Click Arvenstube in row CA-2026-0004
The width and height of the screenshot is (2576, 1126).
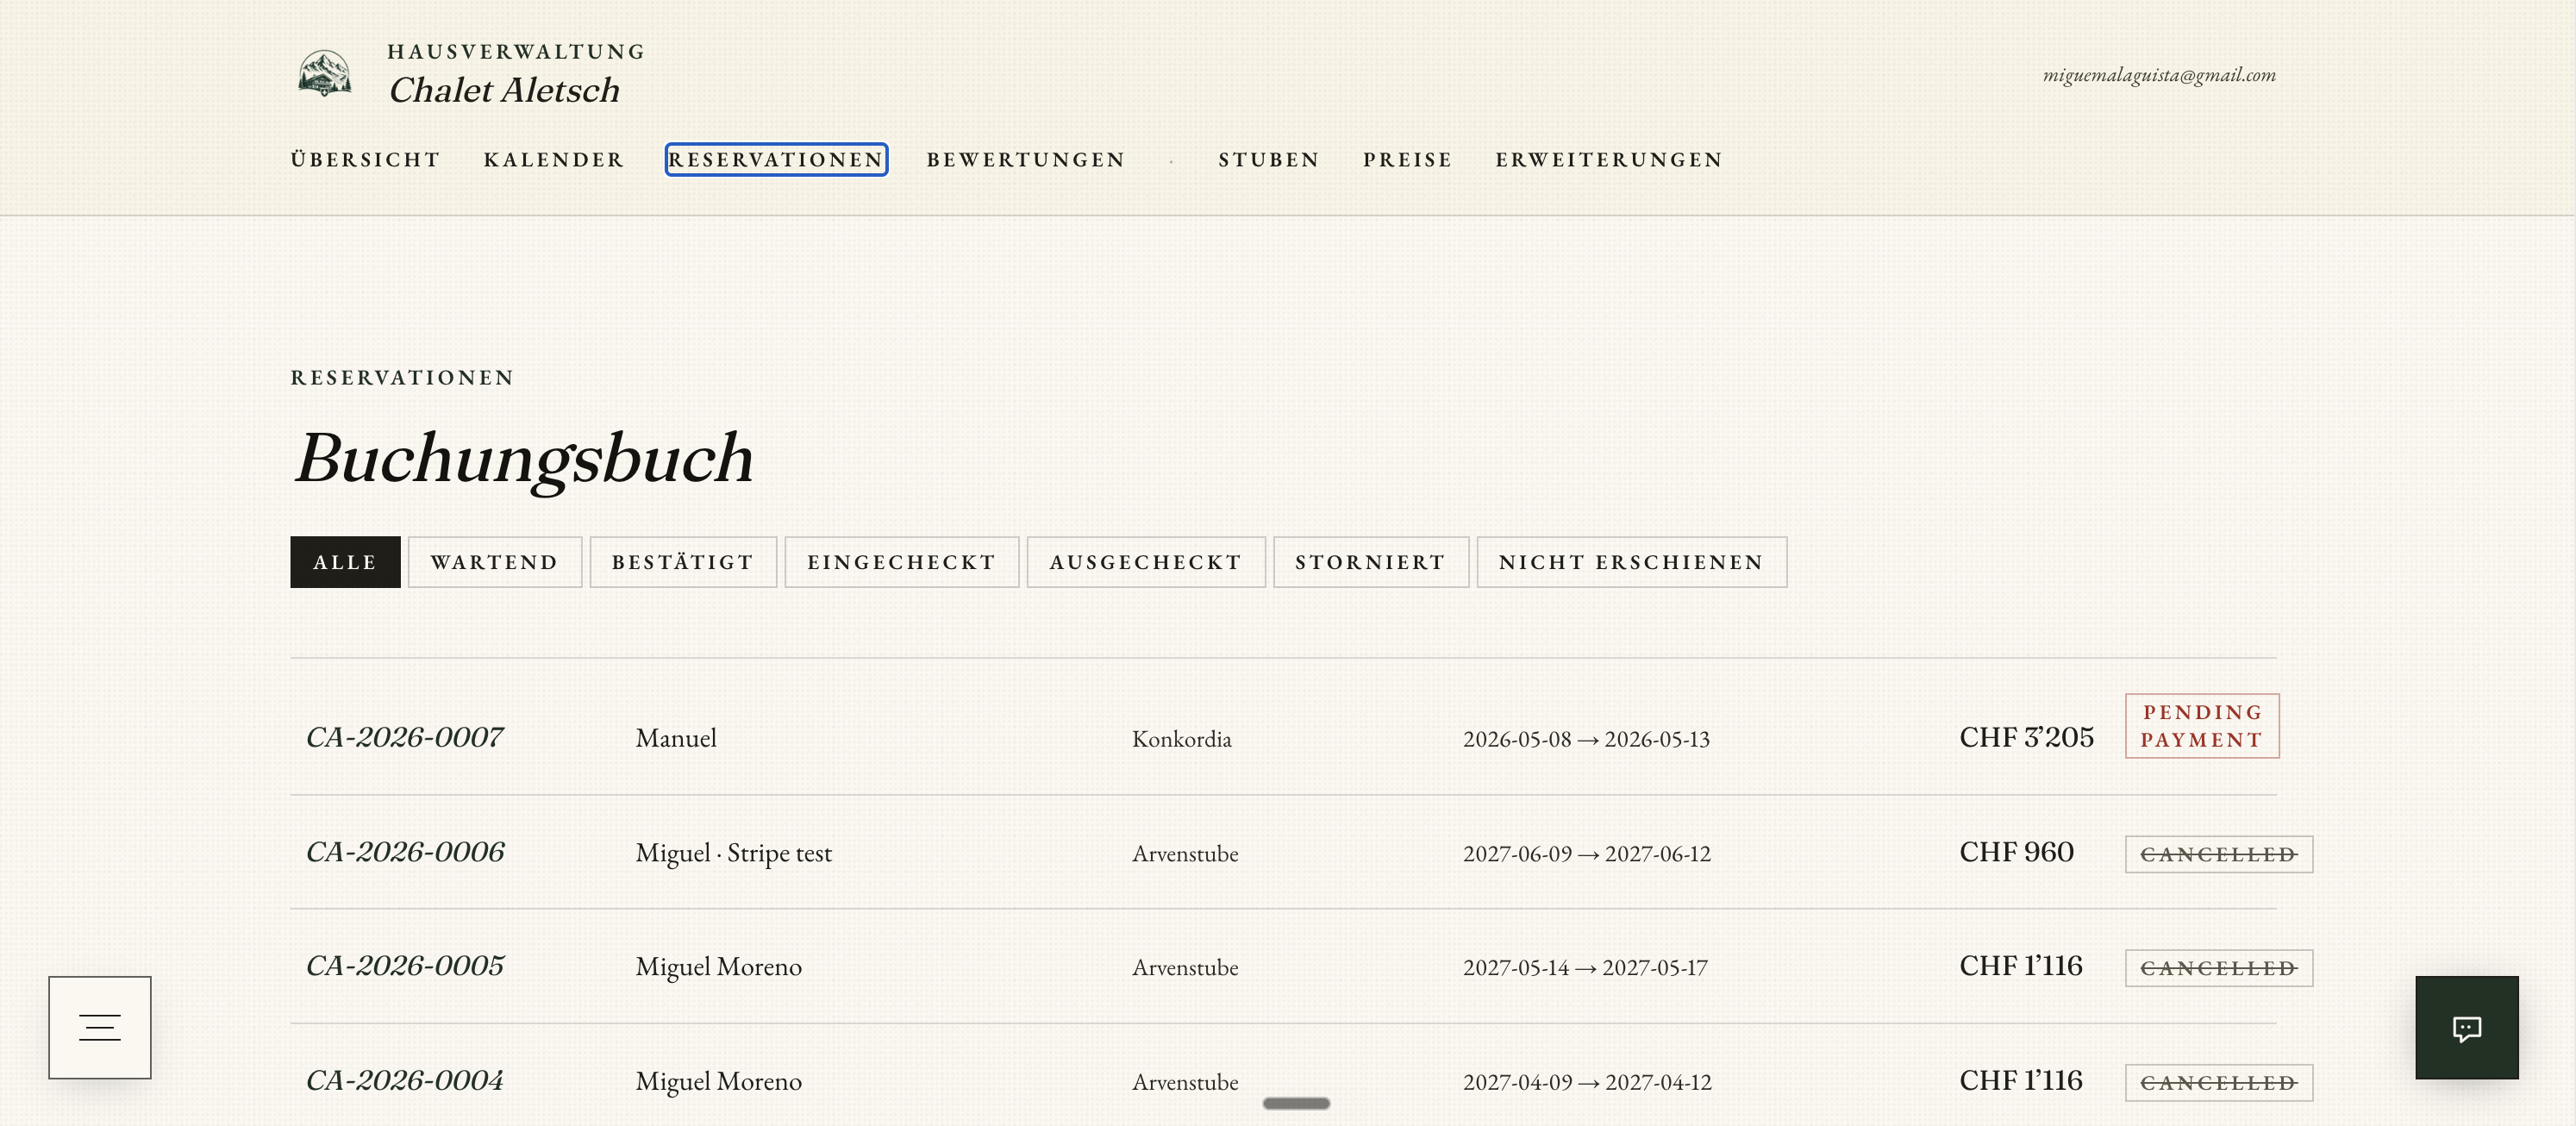tap(1185, 1084)
